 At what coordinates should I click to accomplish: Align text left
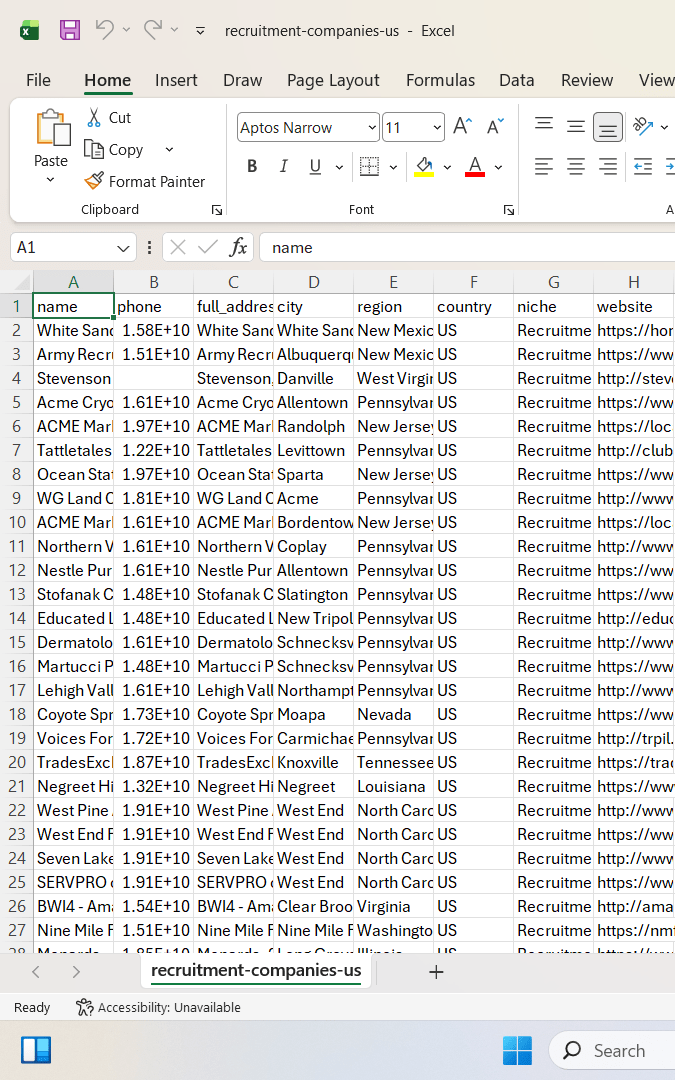(544, 166)
